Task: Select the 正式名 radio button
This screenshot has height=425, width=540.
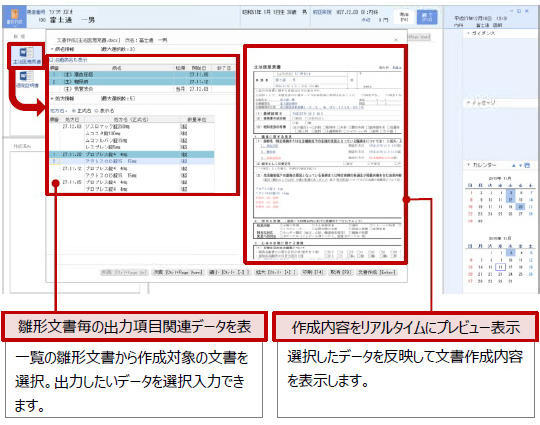Action: click(74, 111)
